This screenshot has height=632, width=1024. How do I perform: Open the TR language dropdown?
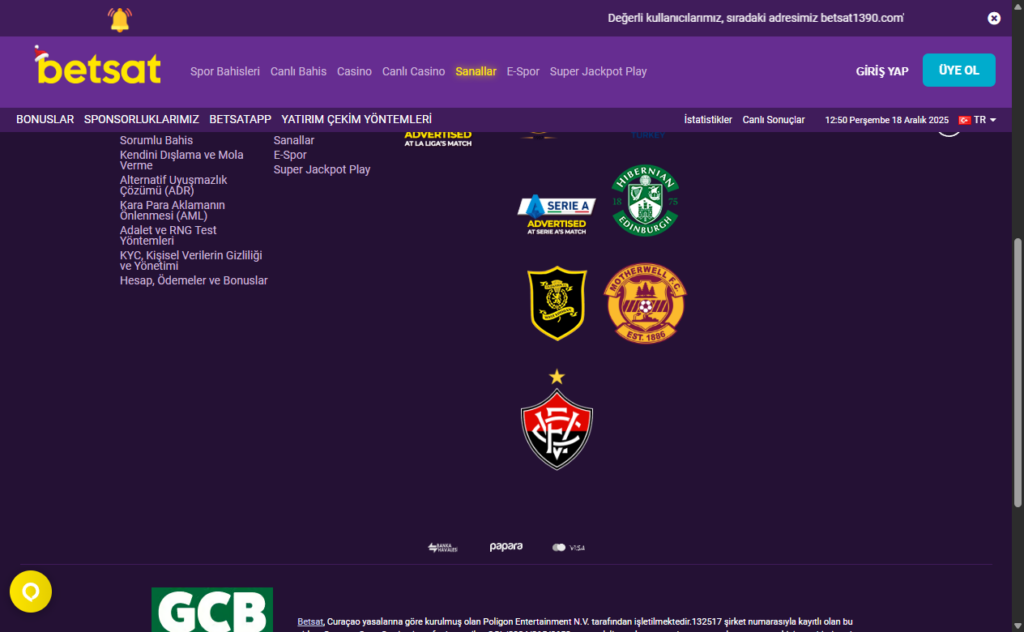pos(977,120)
